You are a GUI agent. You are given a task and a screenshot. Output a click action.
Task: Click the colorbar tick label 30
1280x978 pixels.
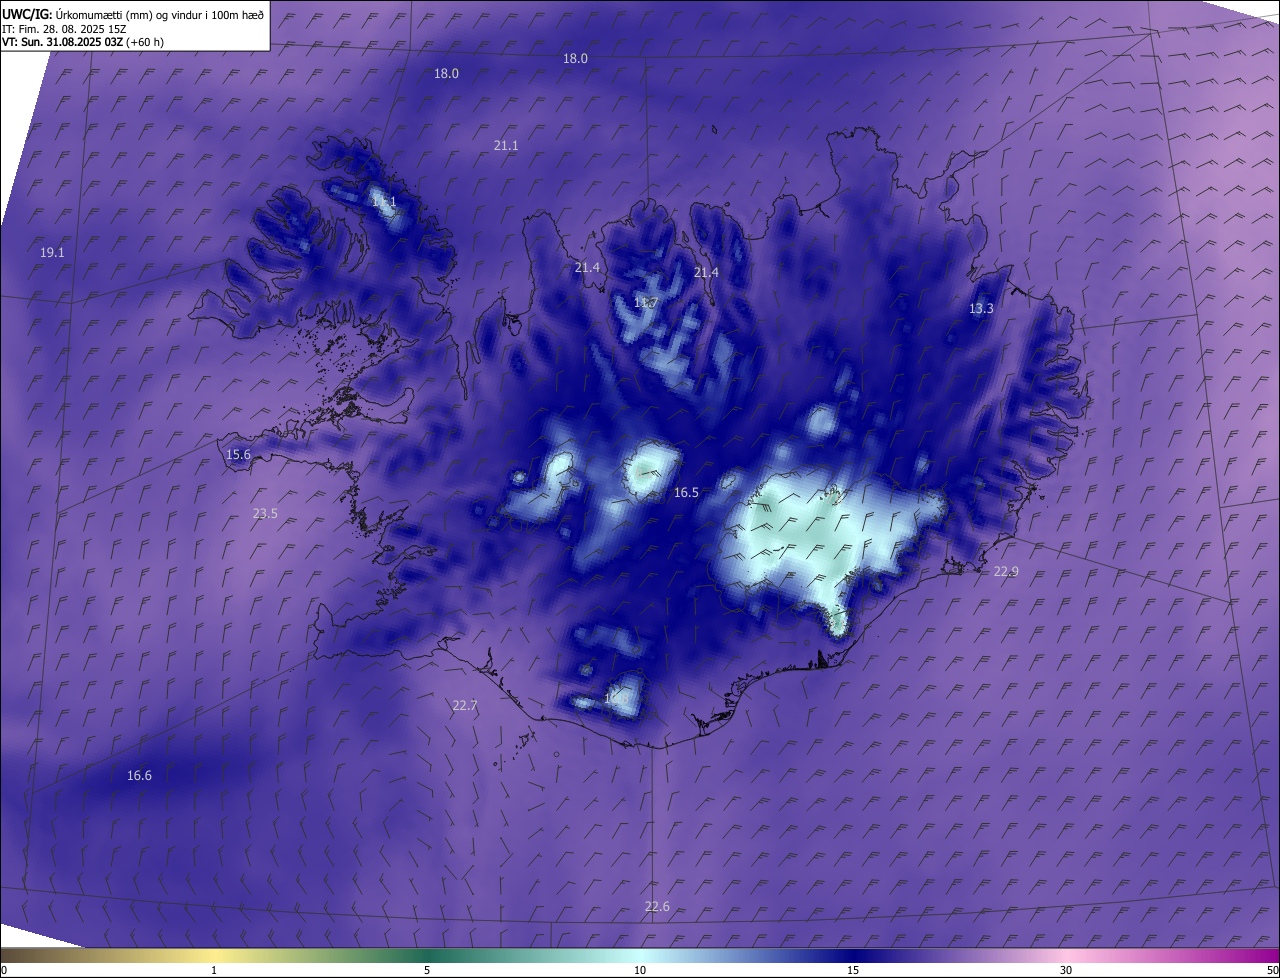pyautogui.click(x=1066, y=970)
